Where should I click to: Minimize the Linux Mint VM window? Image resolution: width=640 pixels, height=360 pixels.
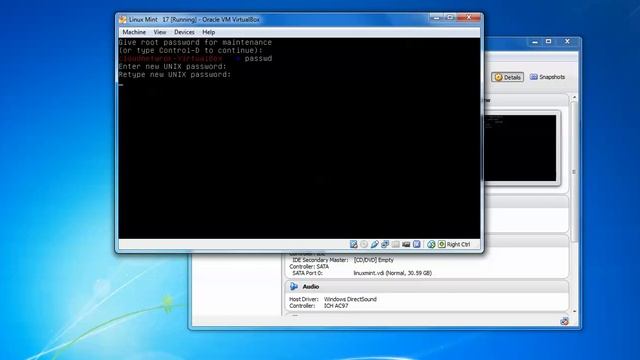point(436,18)
